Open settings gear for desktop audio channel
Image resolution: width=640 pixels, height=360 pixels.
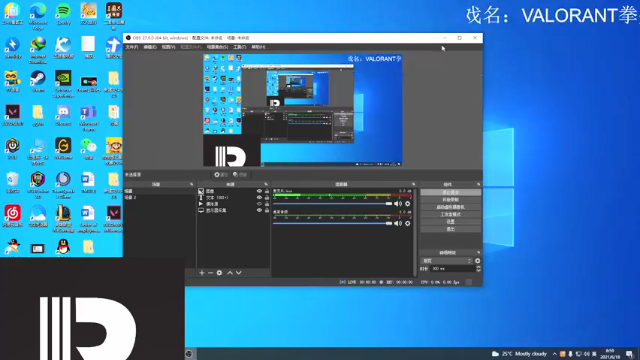[x=407, y=223]
